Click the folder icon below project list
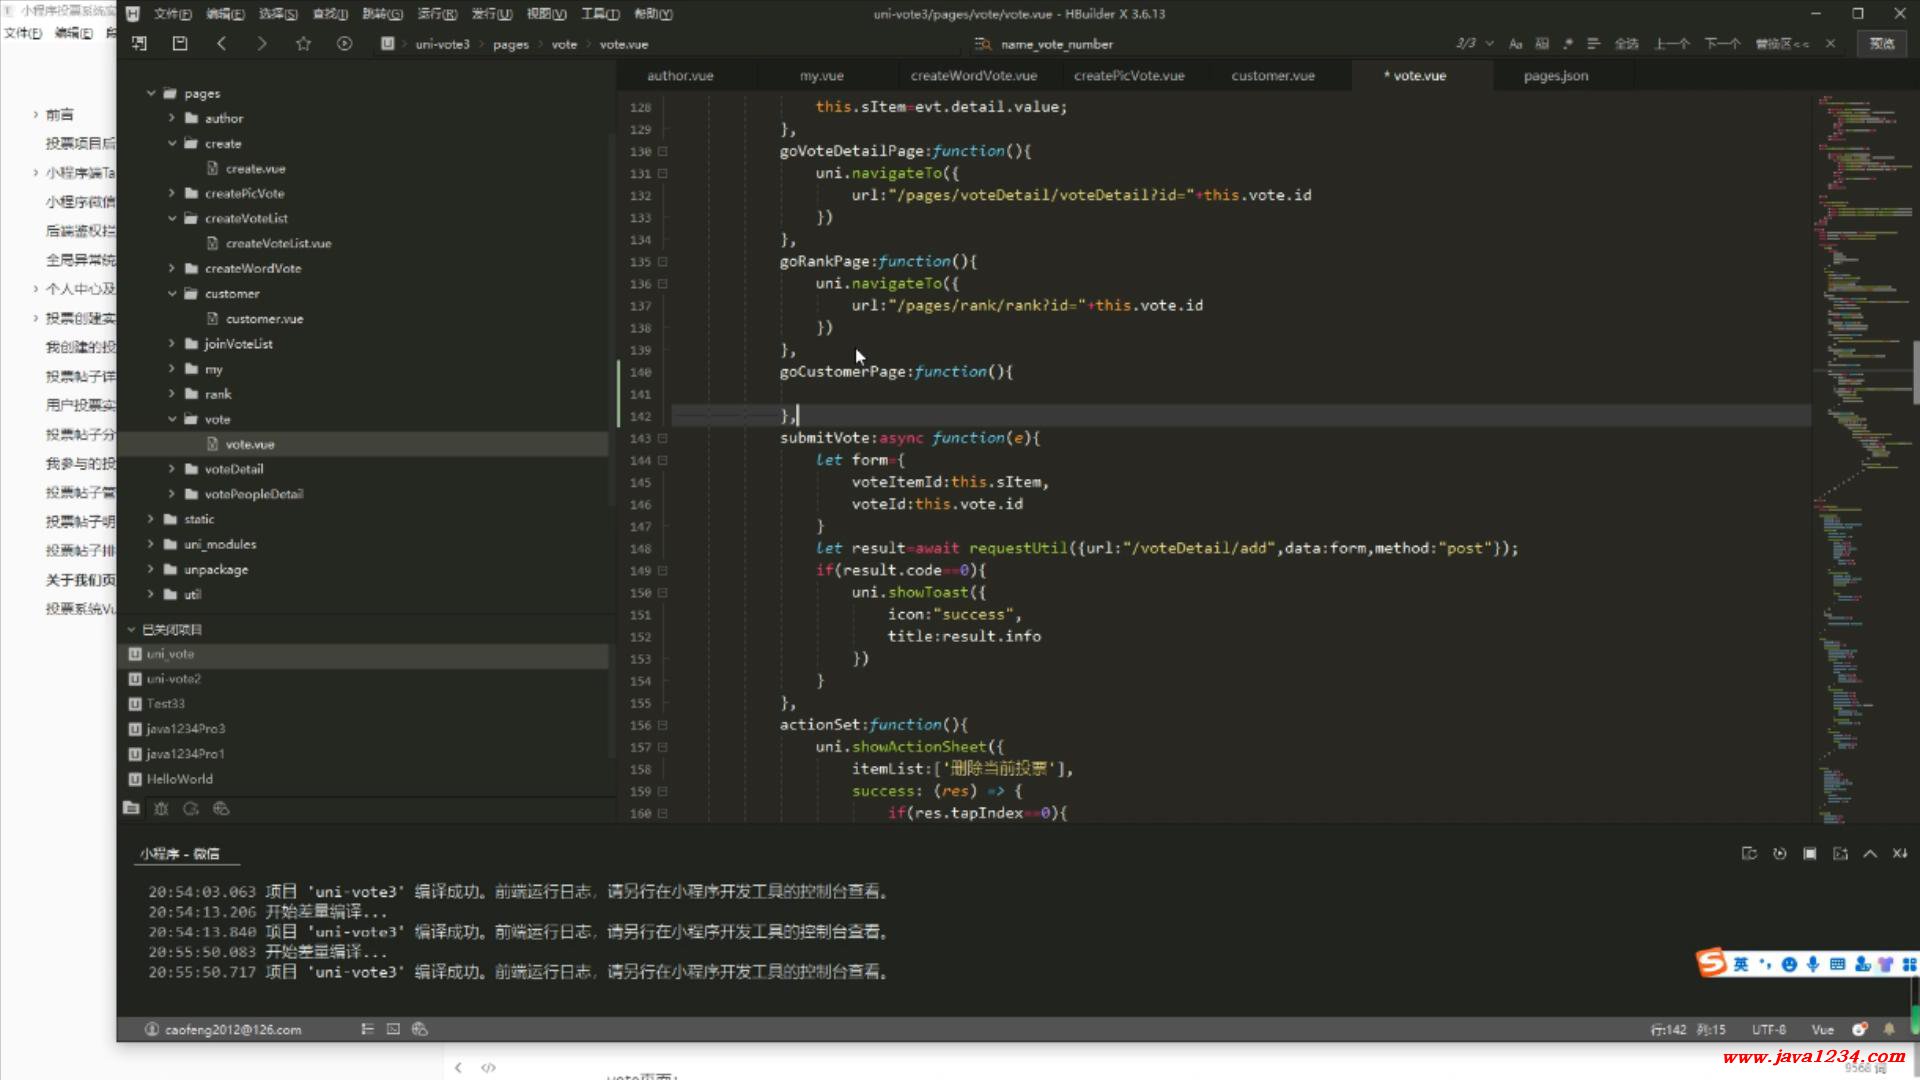Screen dimensions: 1920x1080 pyautogui.click(x=131, y=808)
